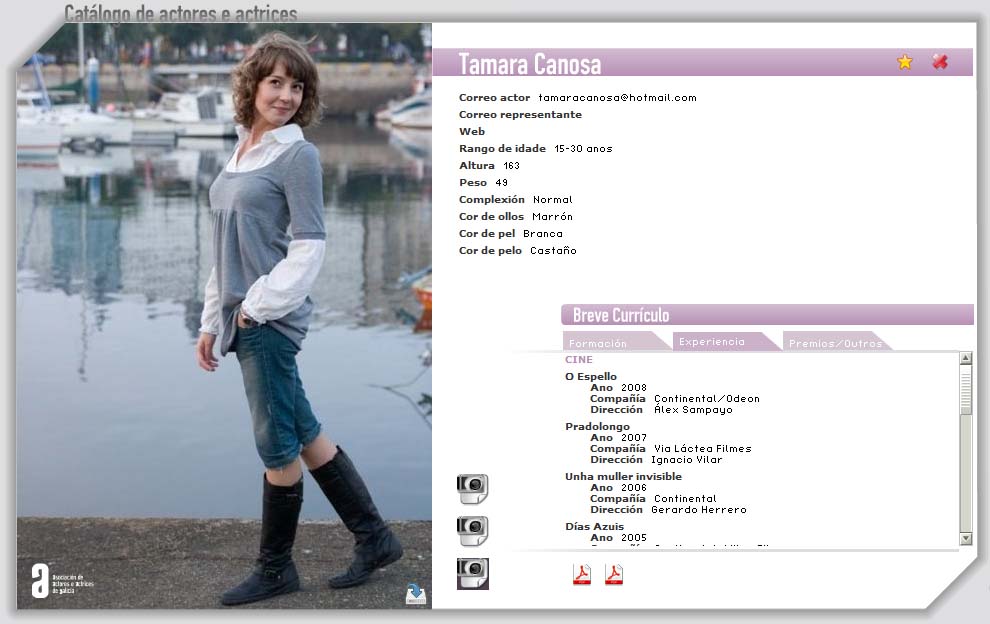
Task: Click the blue download arrow icon on photo
Action: (x=415, y=594)
